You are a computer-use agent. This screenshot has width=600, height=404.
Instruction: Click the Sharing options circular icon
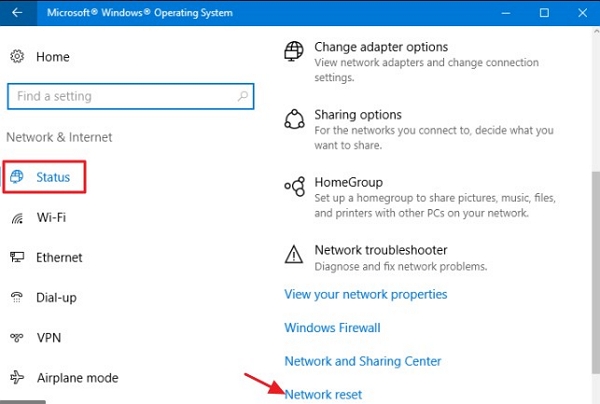point(294,119)
